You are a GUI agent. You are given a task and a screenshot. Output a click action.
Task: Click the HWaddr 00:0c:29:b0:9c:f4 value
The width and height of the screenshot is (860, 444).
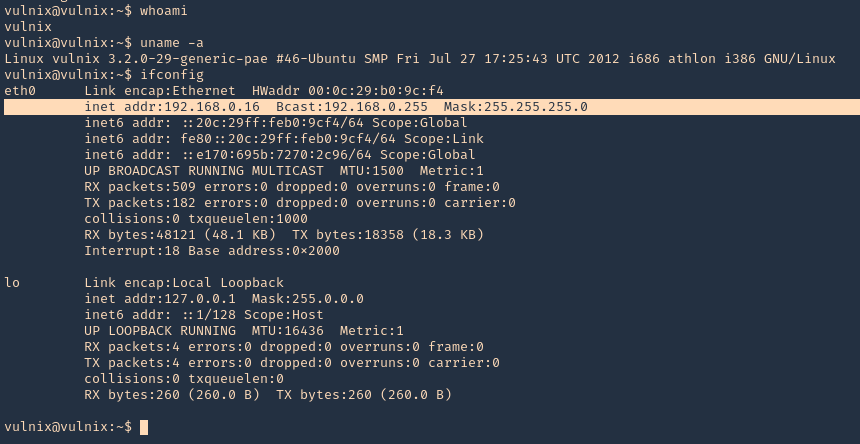348,90
